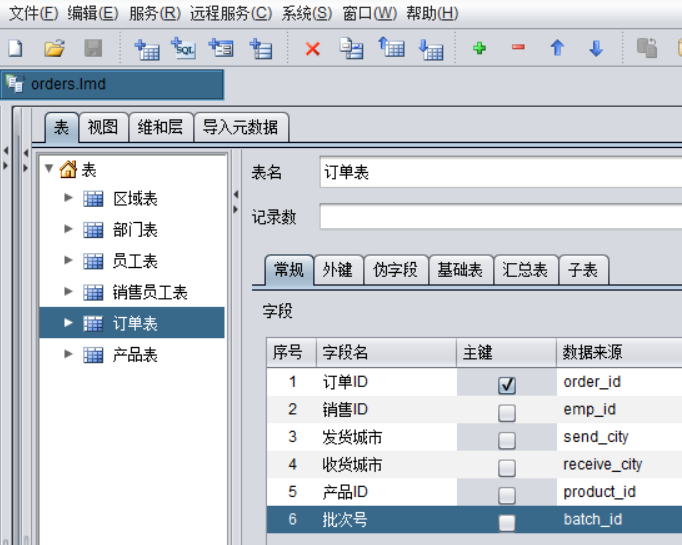Click the table icon beside 产品表
Viewport: 682px width, 545px height.
pyautogui.click(x=93, y=355)
